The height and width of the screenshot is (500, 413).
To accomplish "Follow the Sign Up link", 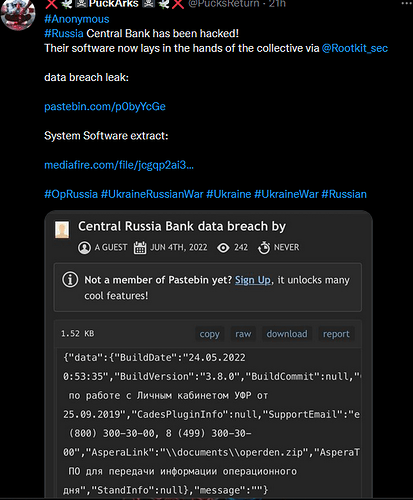I will pyautogui.click(x=253, y=280).
